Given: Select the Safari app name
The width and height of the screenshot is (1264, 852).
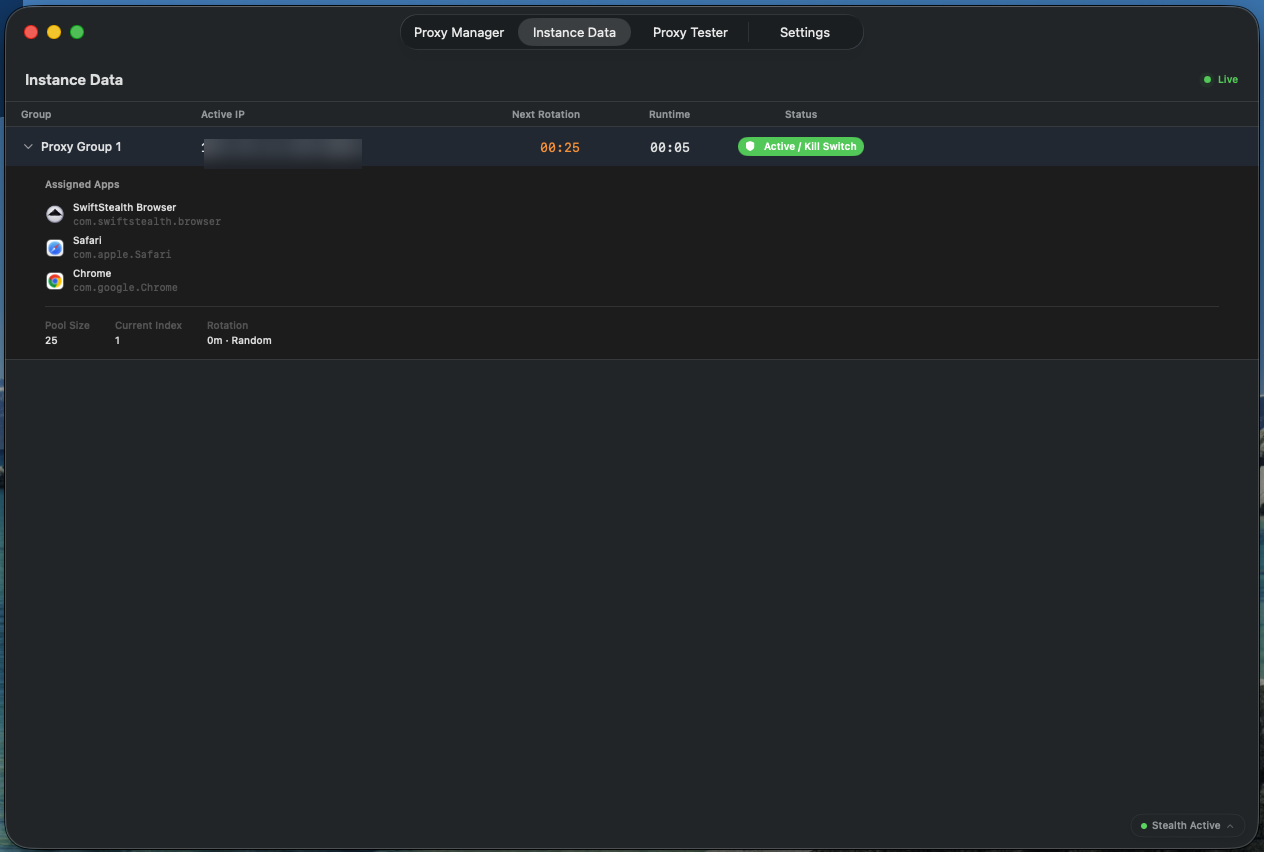Looking at the screenshot, I should point(87,240).
